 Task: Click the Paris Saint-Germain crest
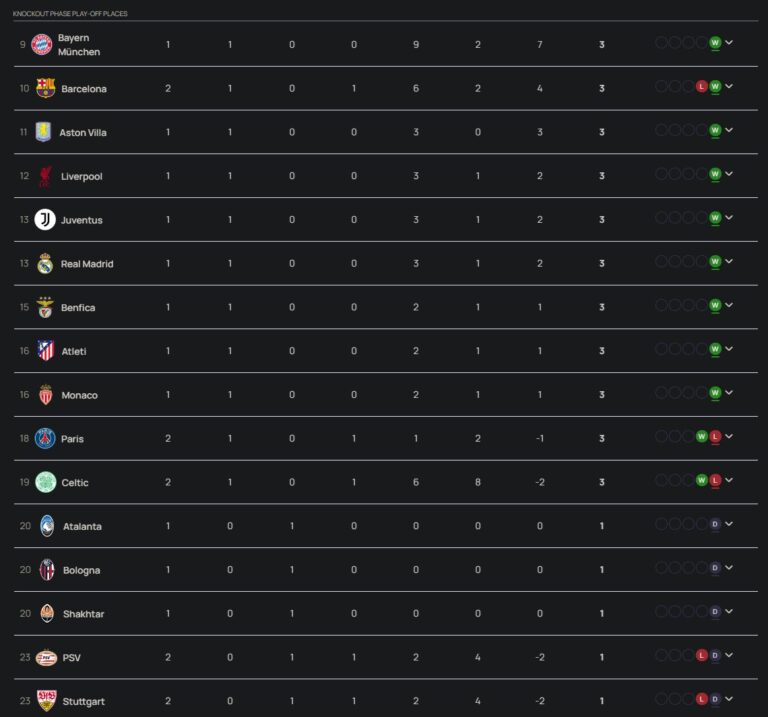(45, 438)
